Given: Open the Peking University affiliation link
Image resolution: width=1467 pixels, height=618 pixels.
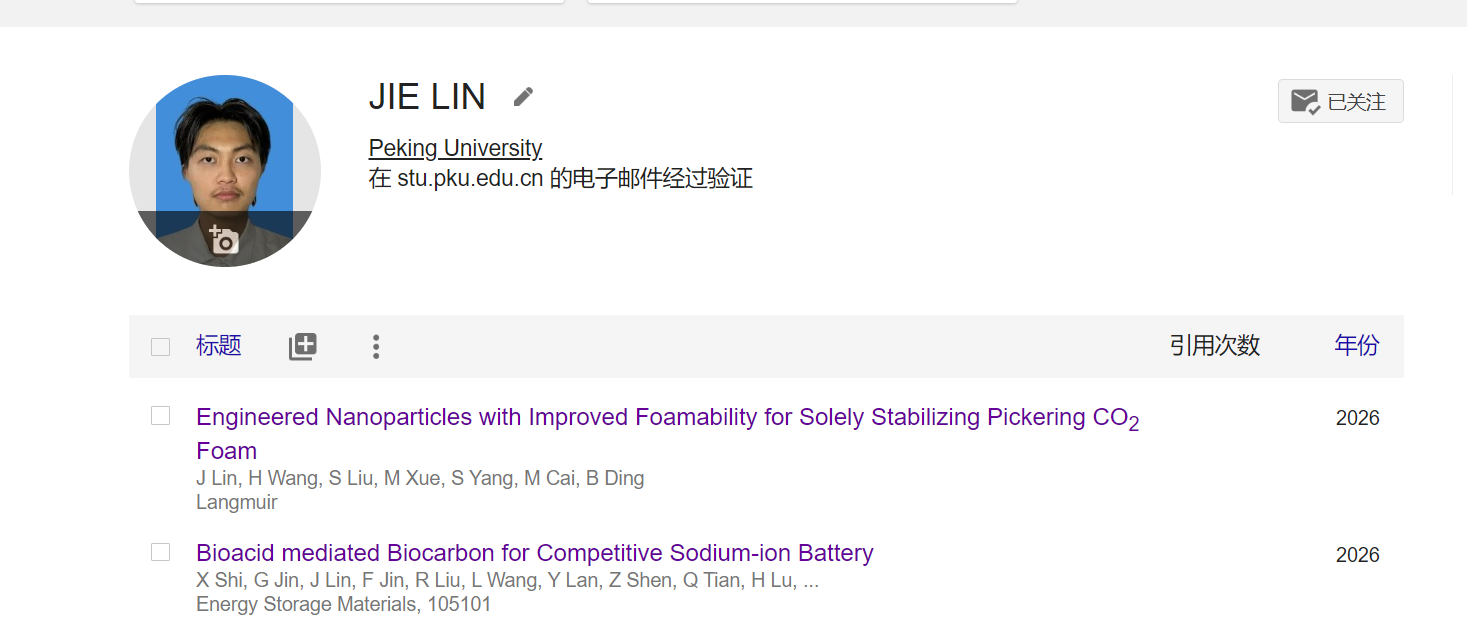Looking at the screenshot, I should coord(455,148).
